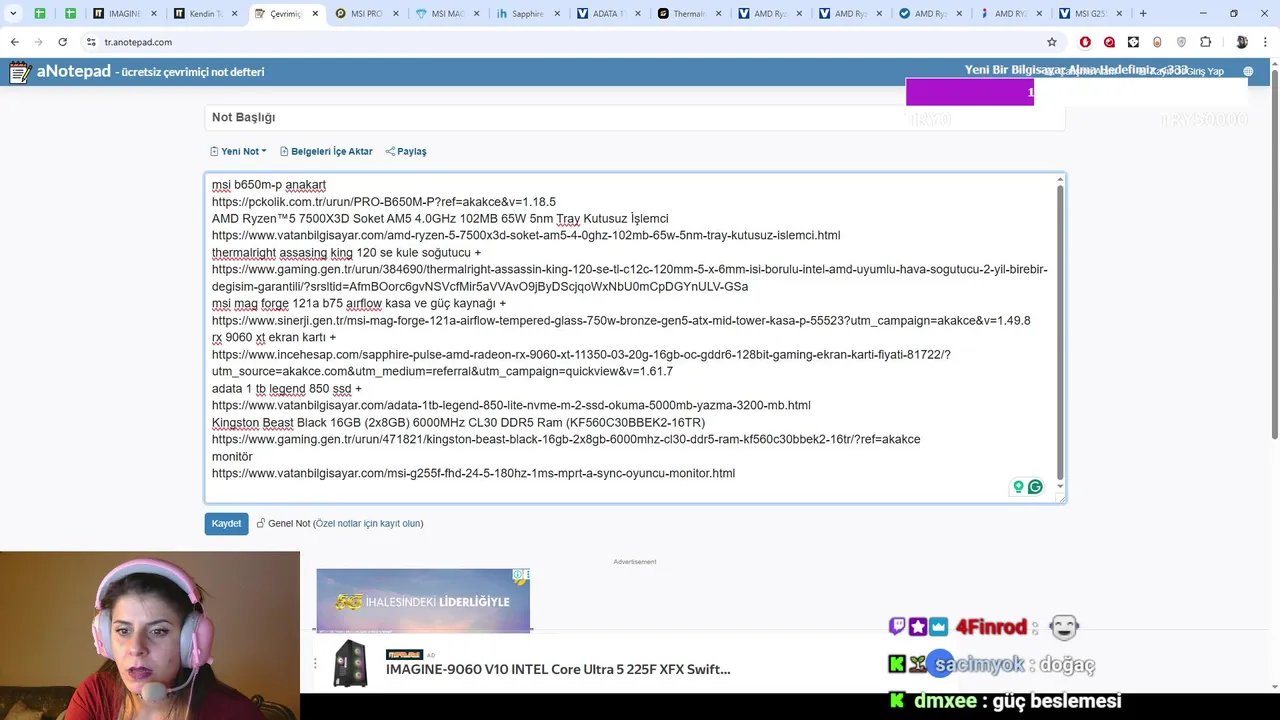Screen dimensions: 1280x720
Task: Switch to the second green spreadsheet tab
Action: [x=71, y=14]
